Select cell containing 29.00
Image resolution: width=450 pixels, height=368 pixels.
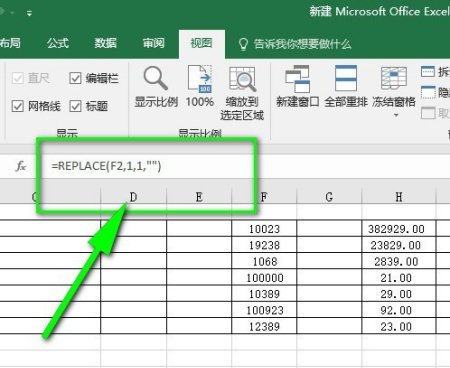pyautogui.click(x=399, y=294)
